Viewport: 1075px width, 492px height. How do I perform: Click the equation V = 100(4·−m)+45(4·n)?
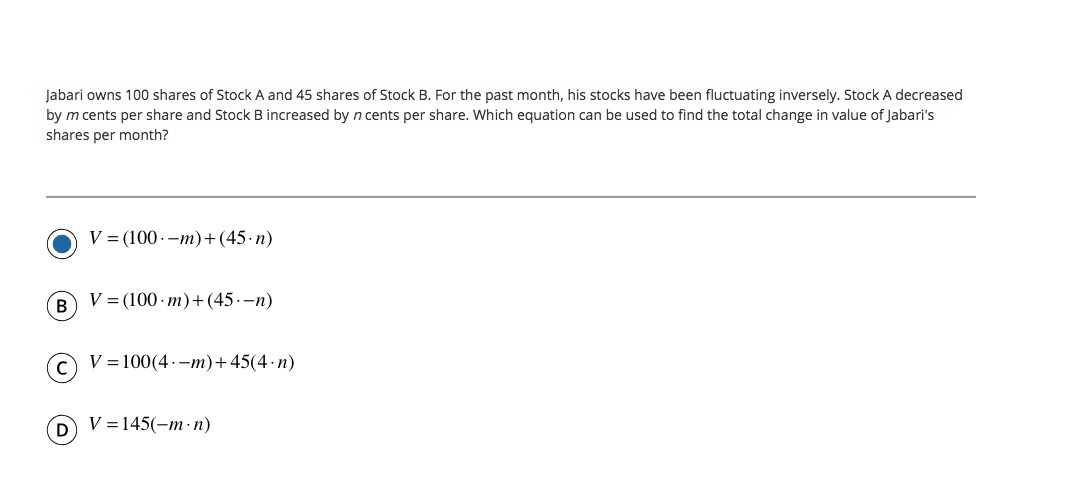click(191, 363)
